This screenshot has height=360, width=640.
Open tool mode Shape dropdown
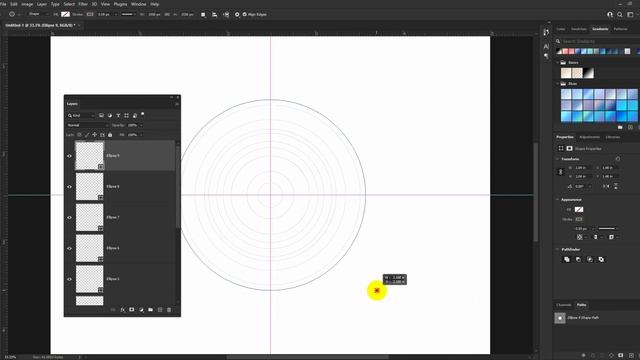(37, 14)
